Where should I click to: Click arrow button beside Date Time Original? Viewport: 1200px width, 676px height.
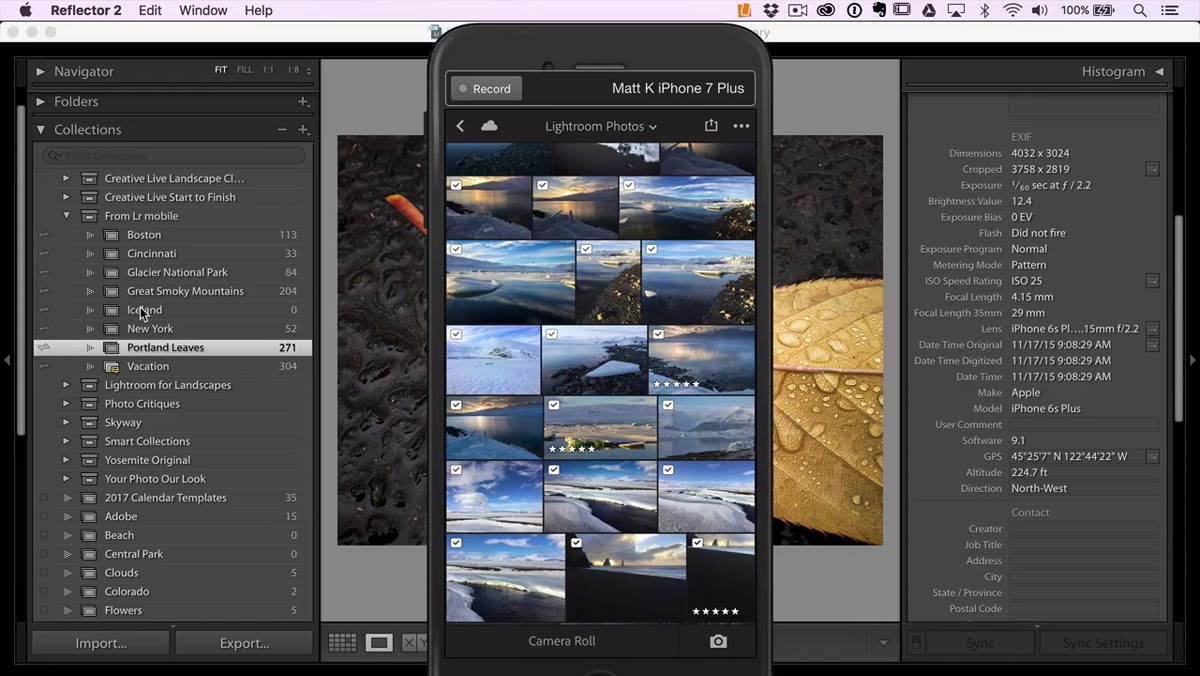coord(1152,345)
